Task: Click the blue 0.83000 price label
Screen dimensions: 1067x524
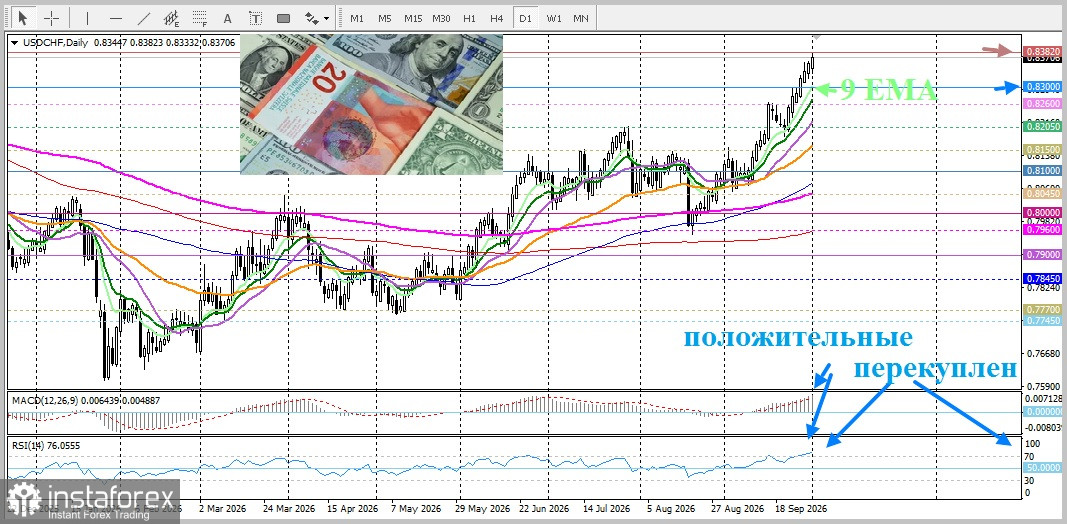Action: tap(1043, 87)
